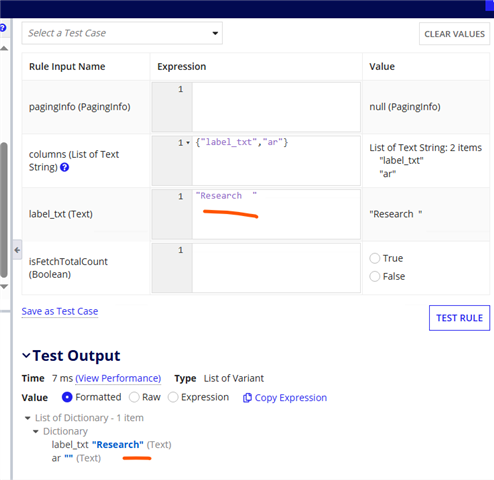Choose the Raw value format

coord(134,397)
